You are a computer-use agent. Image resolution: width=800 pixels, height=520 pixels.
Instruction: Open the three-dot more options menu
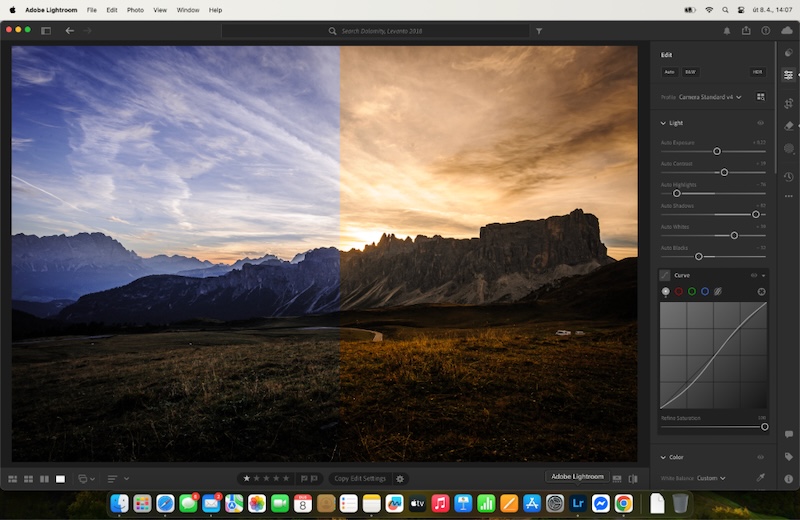point(789,196)
